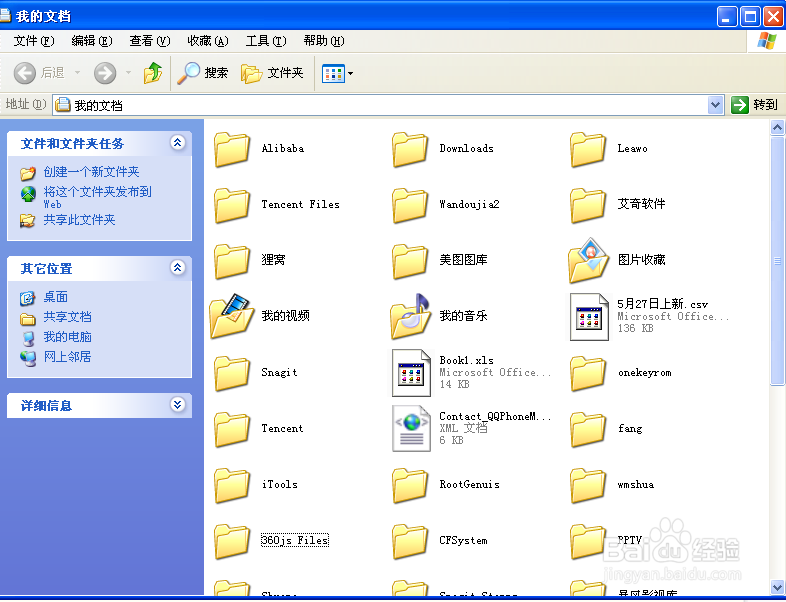Click 将这个文件夹发布到 Web link

pyautogui.click(x=97, y=197)
